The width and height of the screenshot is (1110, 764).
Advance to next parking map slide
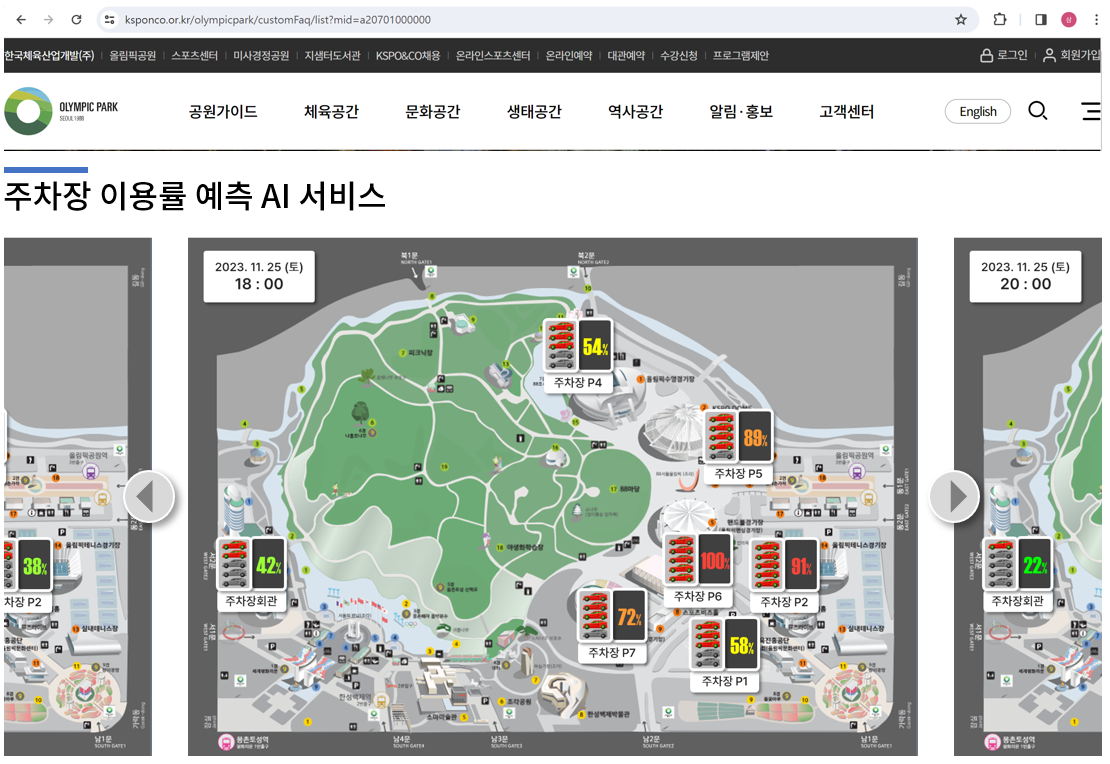click(x=954, y=497)
